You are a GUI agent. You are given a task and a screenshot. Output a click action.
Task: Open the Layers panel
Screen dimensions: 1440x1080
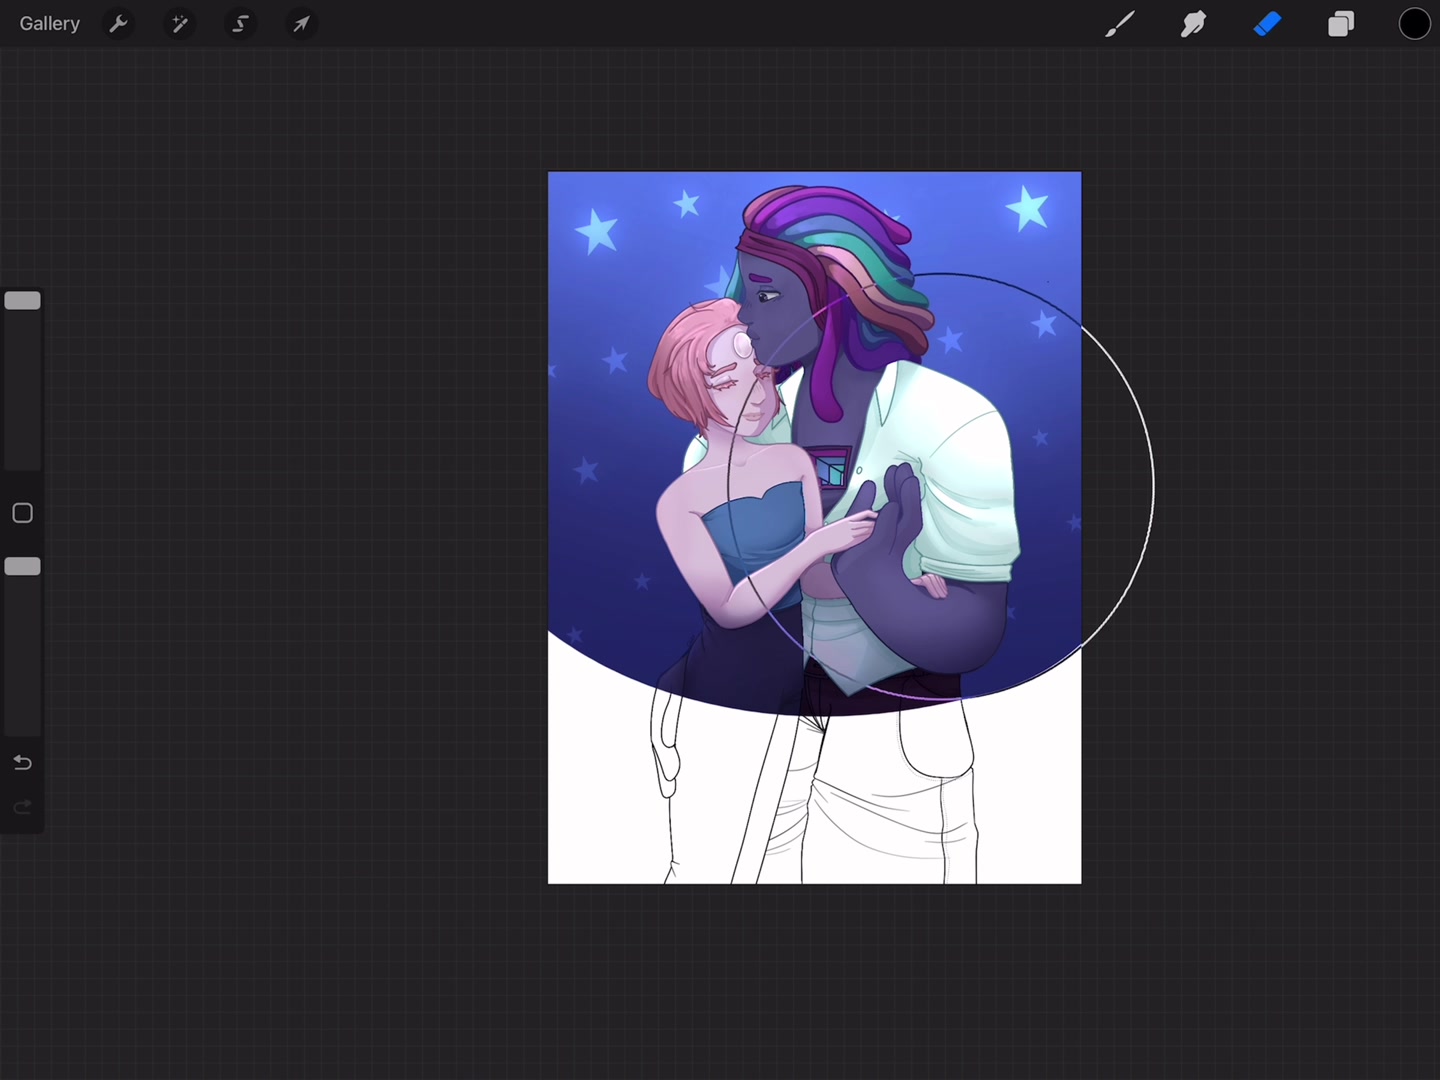(1340, 24)
